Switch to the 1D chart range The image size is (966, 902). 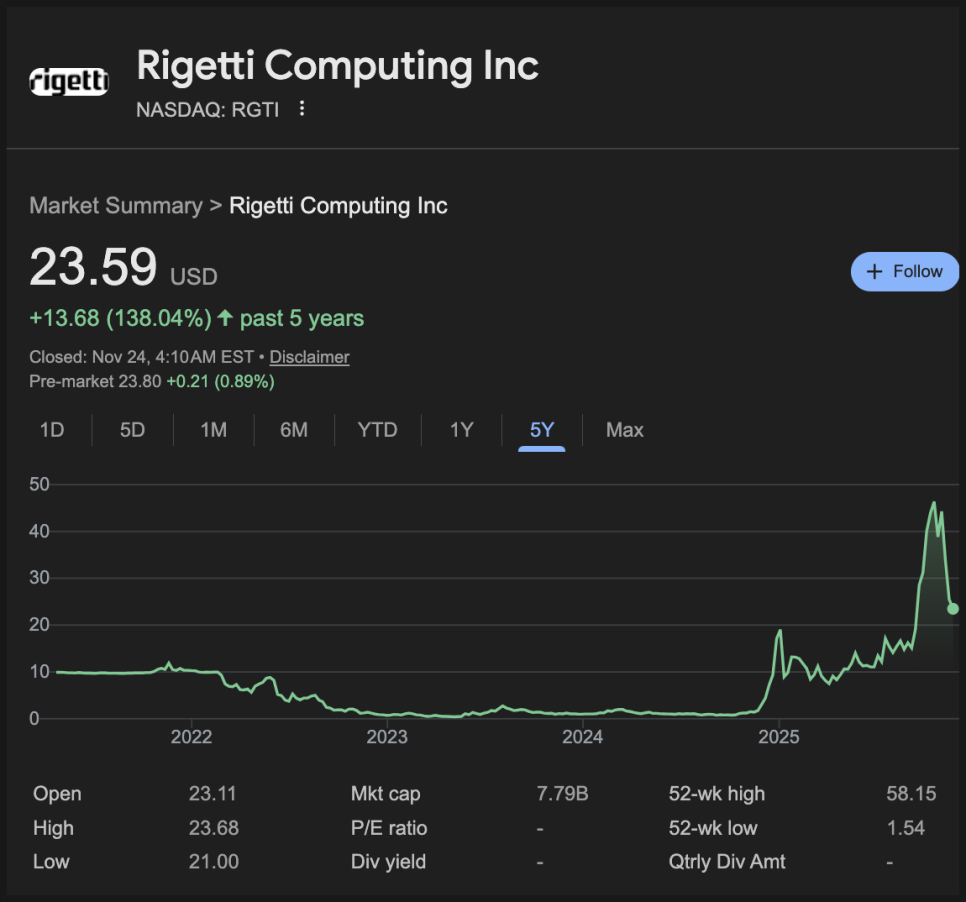pos(52,430)
